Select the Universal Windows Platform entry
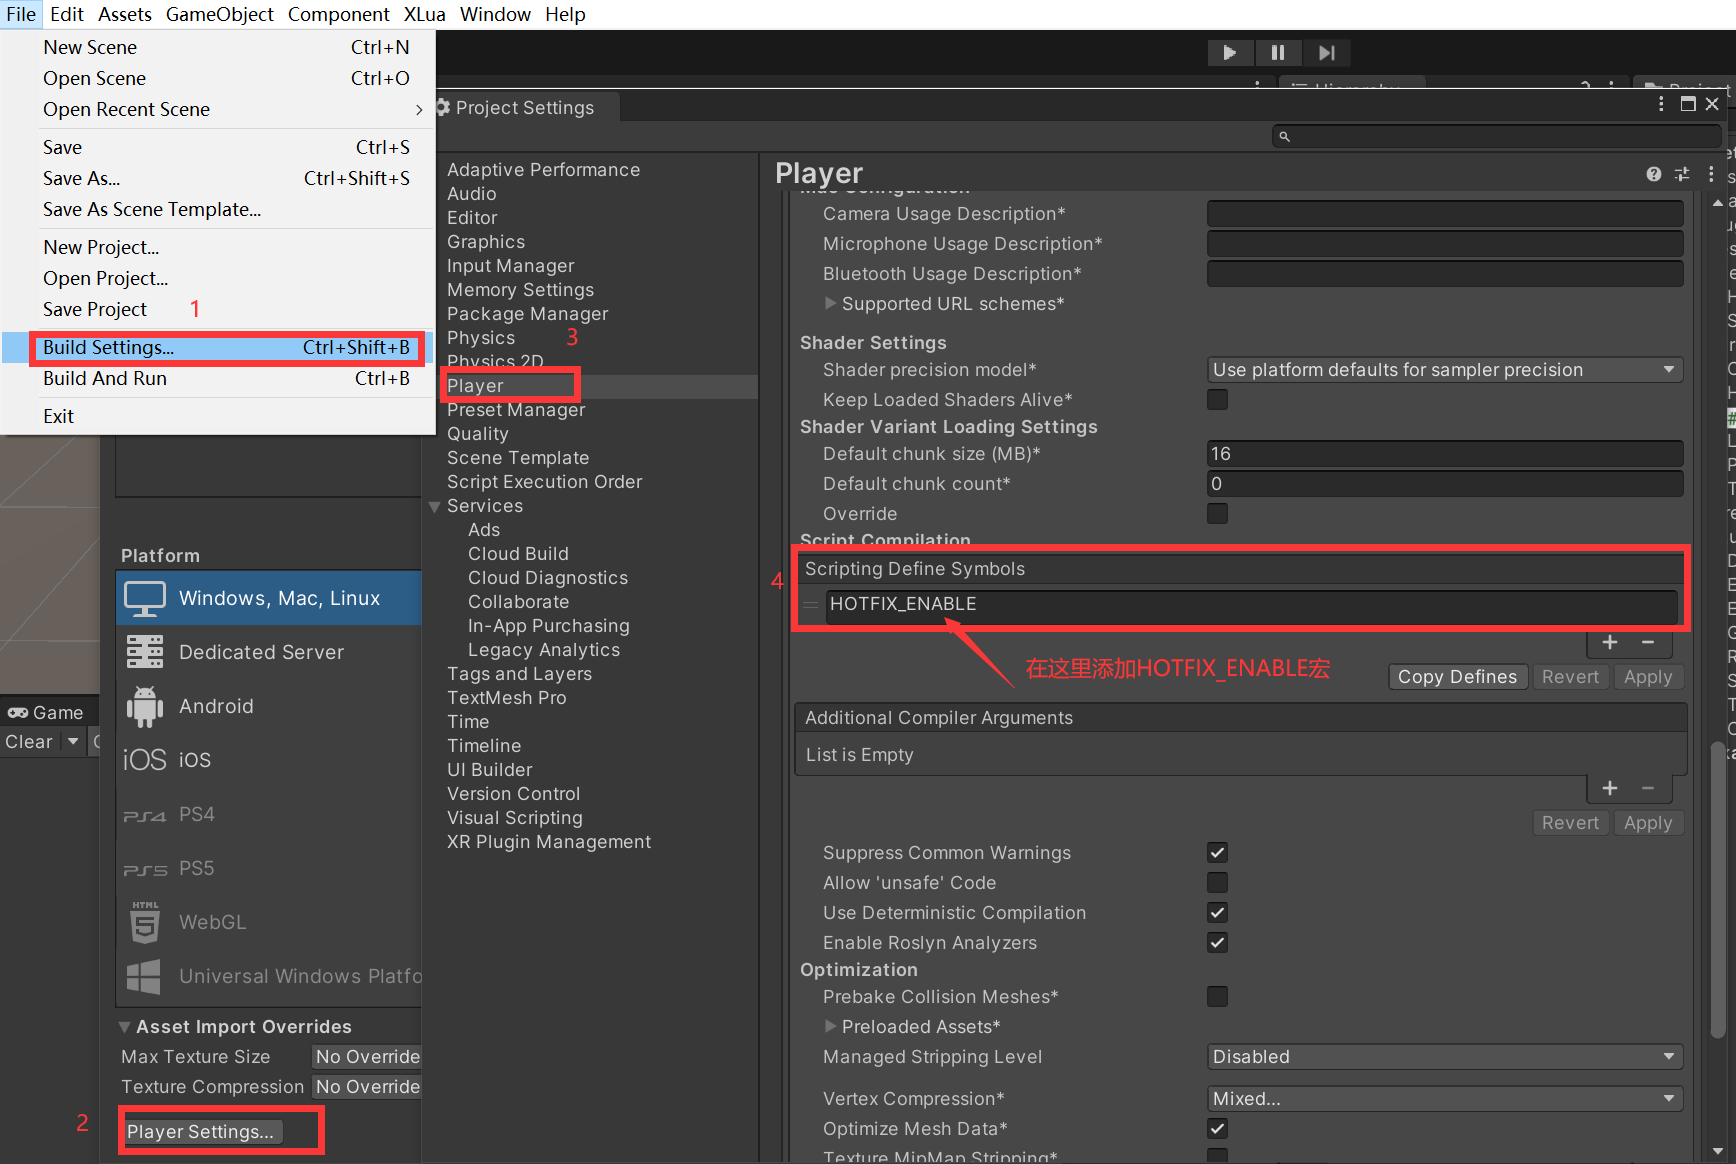Viewport: 1736px width, 1164px height. click(x=269, y=976)
